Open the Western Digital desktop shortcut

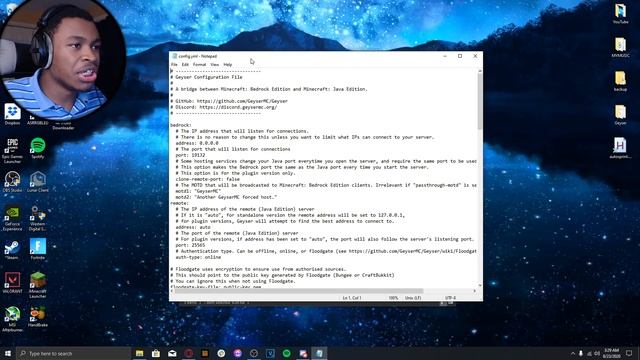[38, 218]
